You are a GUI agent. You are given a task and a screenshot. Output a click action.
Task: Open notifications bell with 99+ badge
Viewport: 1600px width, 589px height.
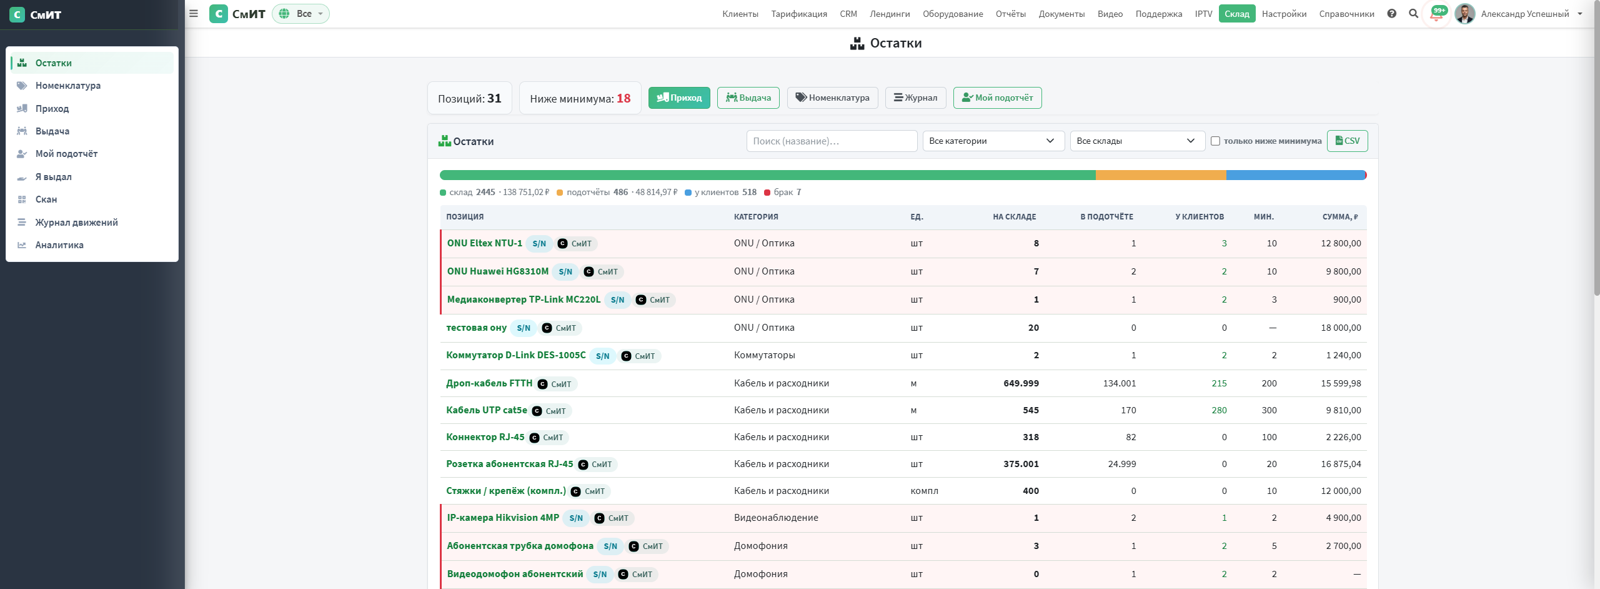pyautogui.click(x=1437, y=14)
